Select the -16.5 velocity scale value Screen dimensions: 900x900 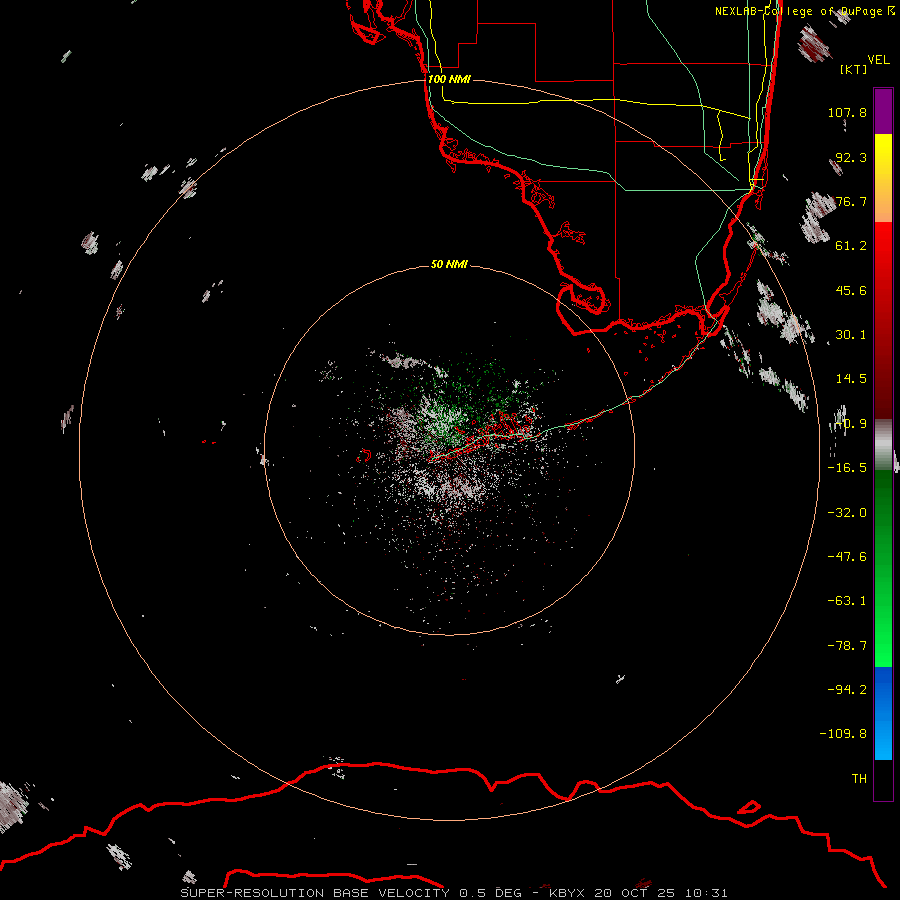tap(847, 468)
